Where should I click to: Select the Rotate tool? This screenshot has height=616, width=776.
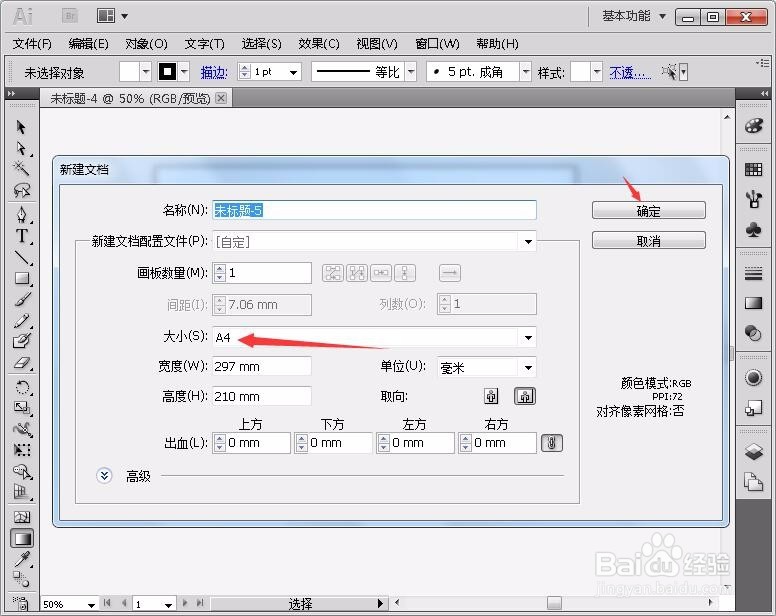21,387
